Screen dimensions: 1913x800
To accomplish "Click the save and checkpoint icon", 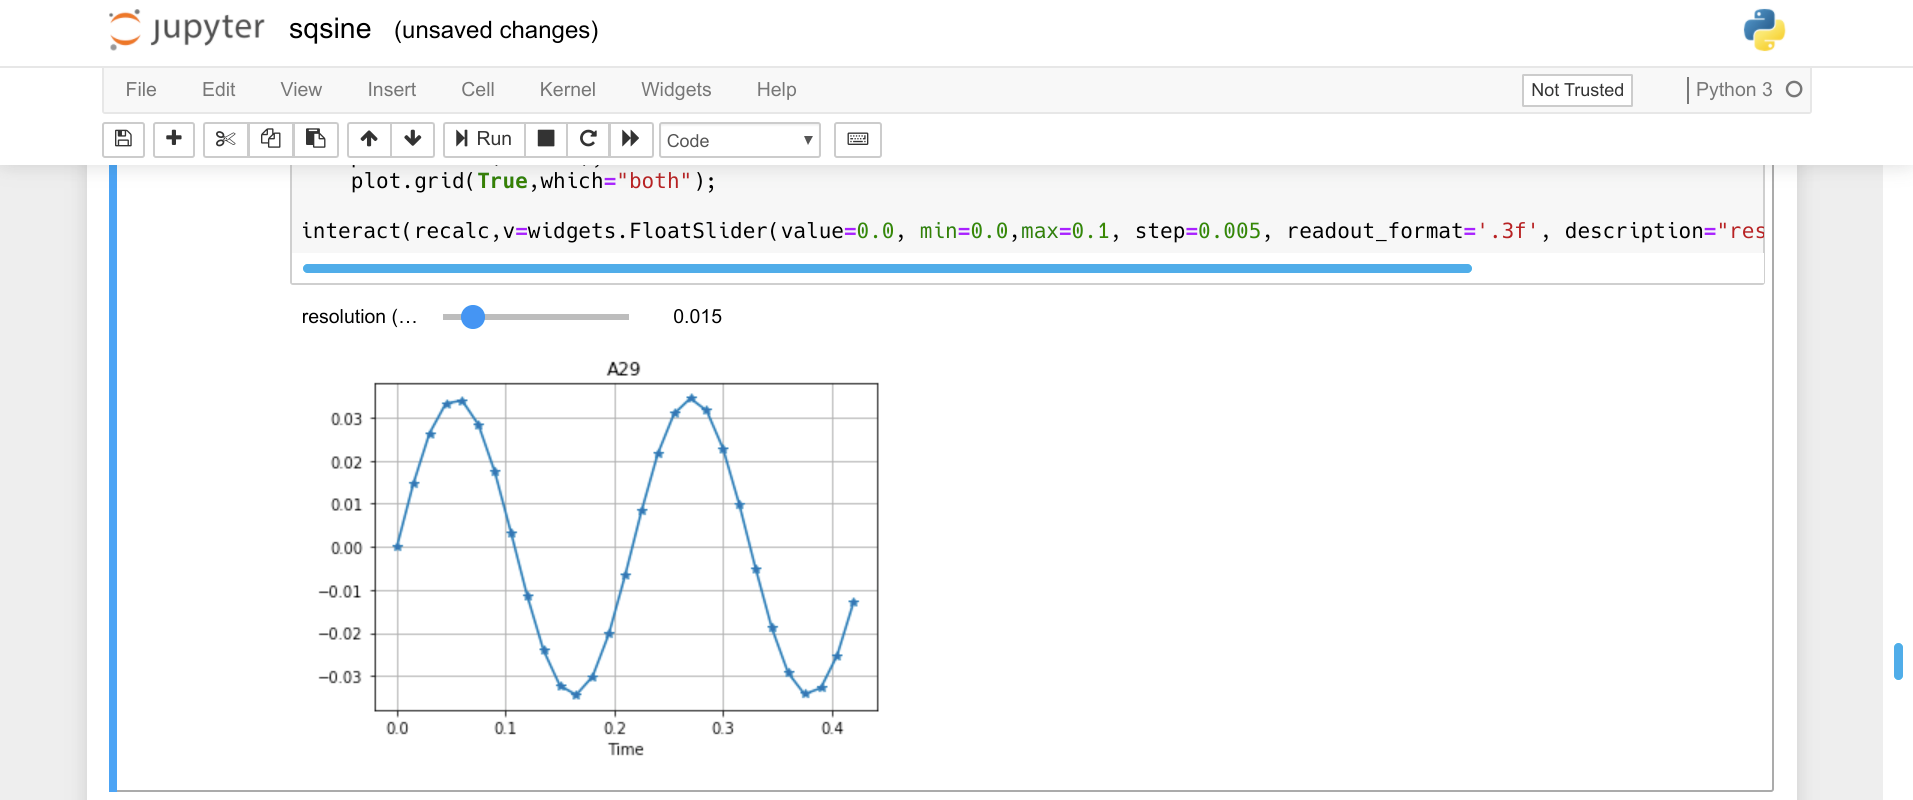I will (x=124, y=139).
